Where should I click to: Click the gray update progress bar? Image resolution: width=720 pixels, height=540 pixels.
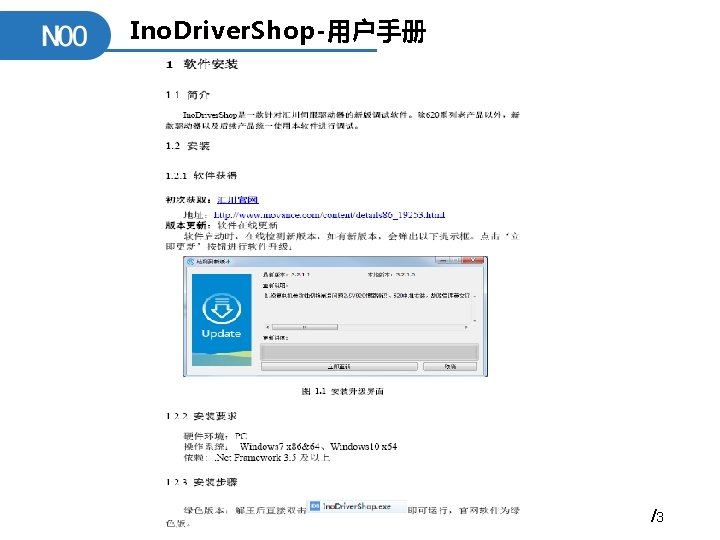tap(370, 352)
